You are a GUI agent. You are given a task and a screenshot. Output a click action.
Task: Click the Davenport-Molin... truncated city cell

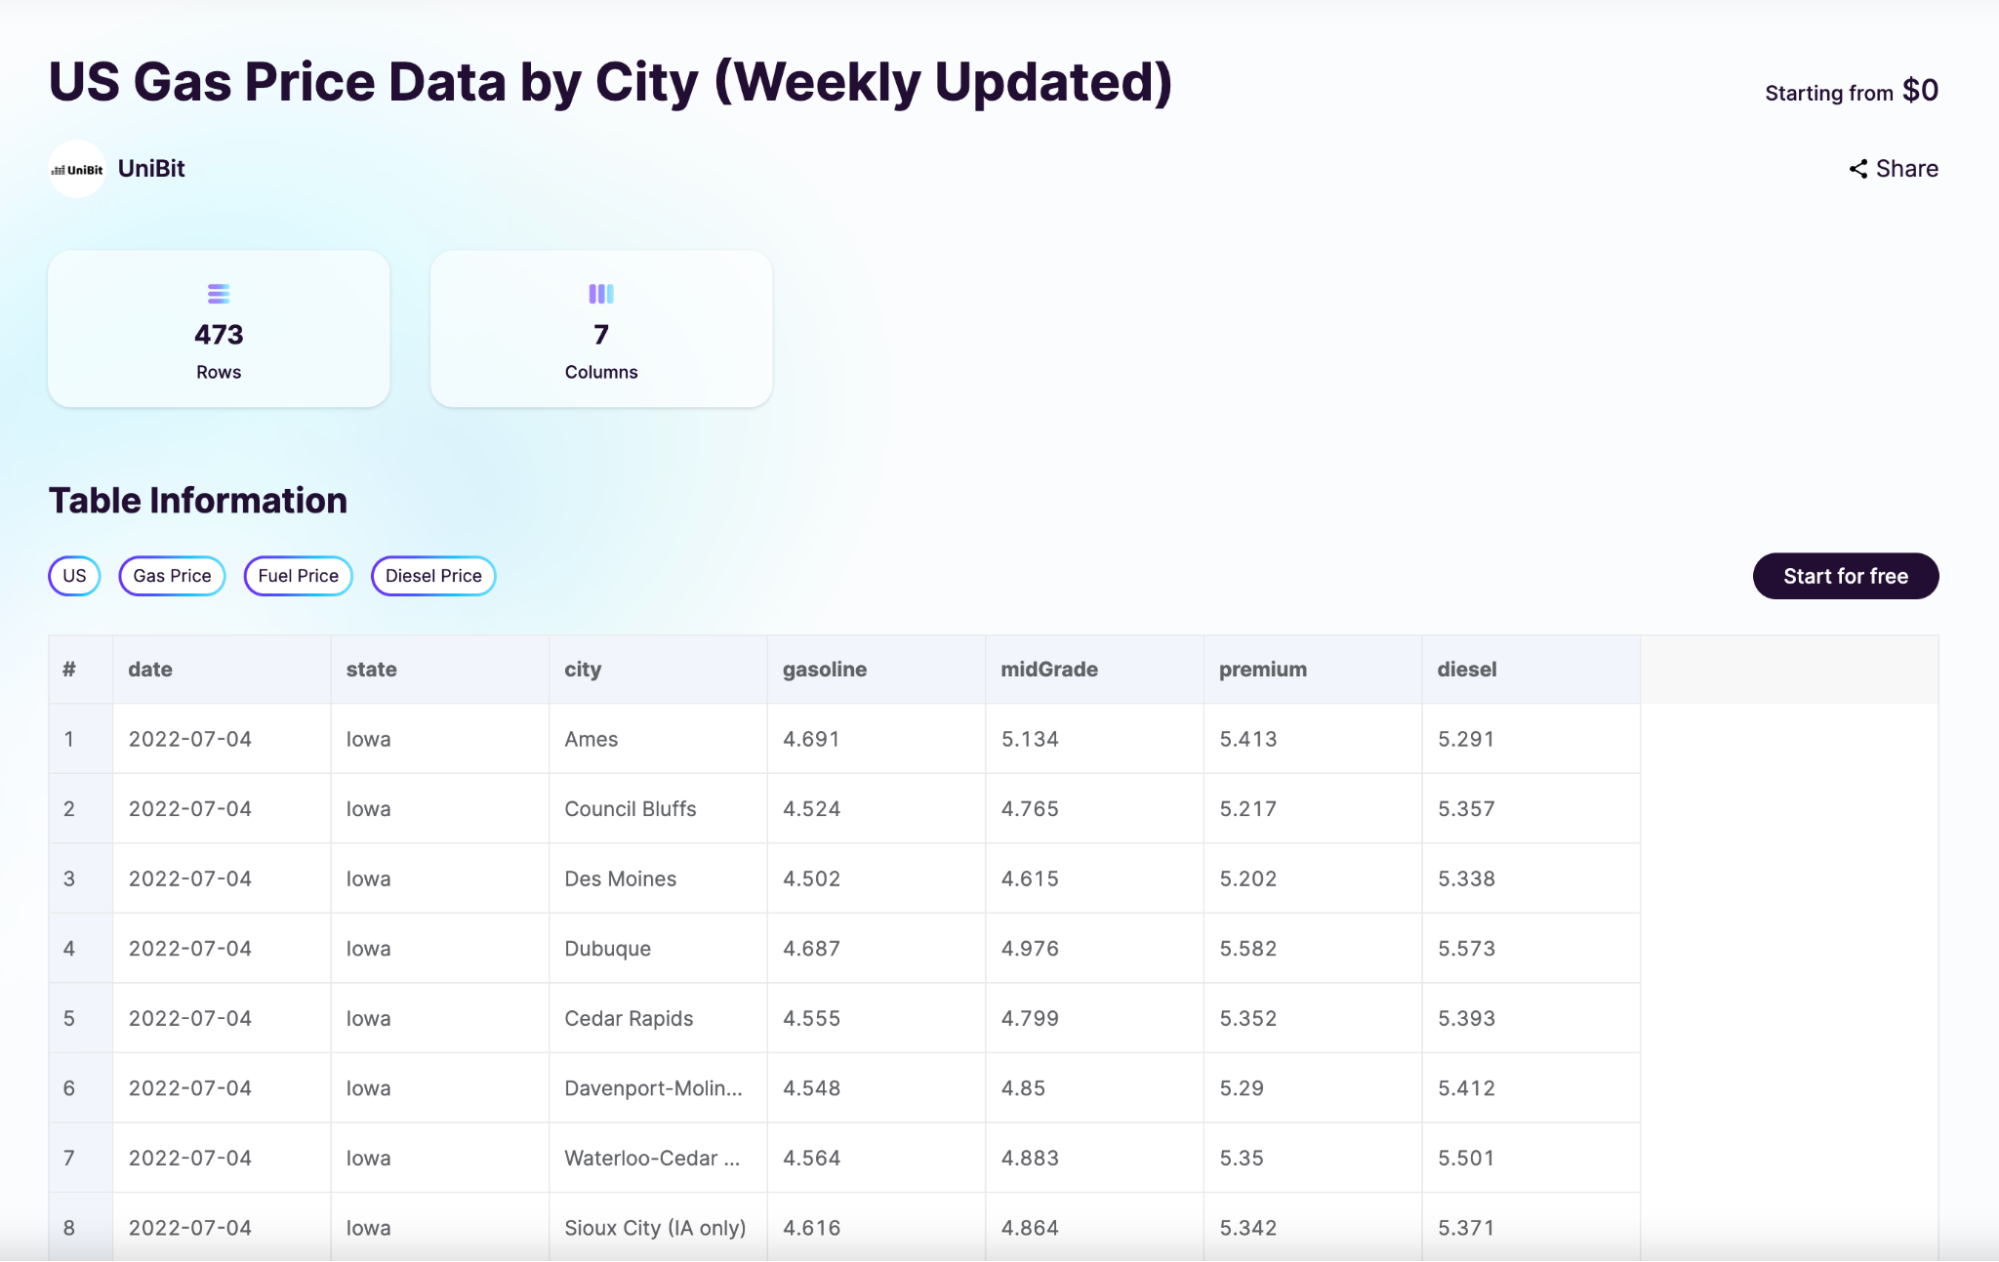[653, 1088]
